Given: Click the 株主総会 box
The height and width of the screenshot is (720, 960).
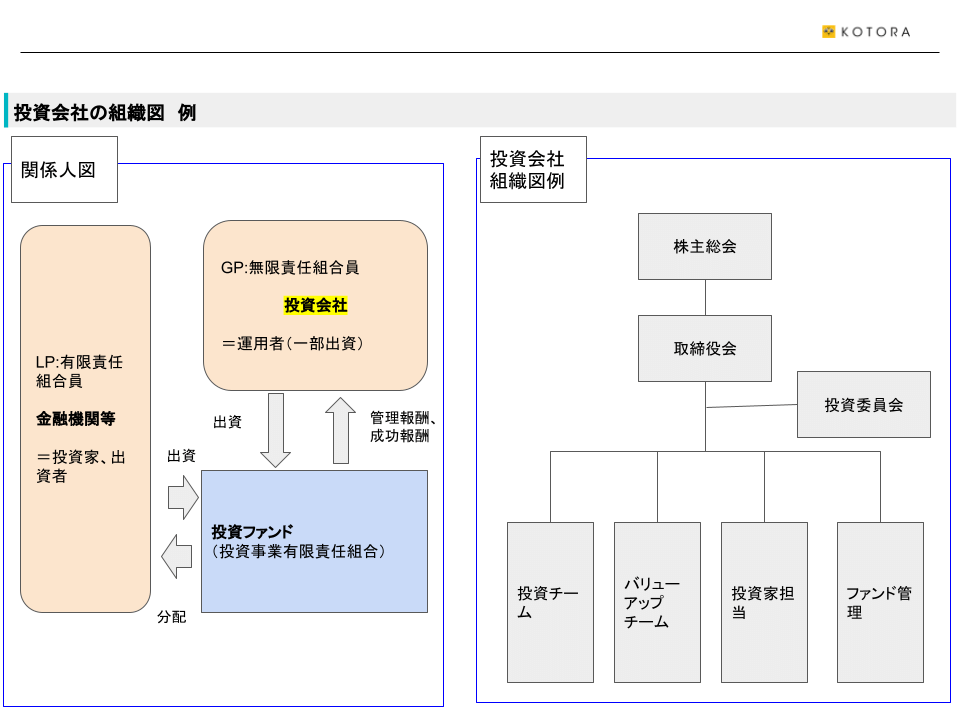Looking at the screenshot, I should coord(705,247).
